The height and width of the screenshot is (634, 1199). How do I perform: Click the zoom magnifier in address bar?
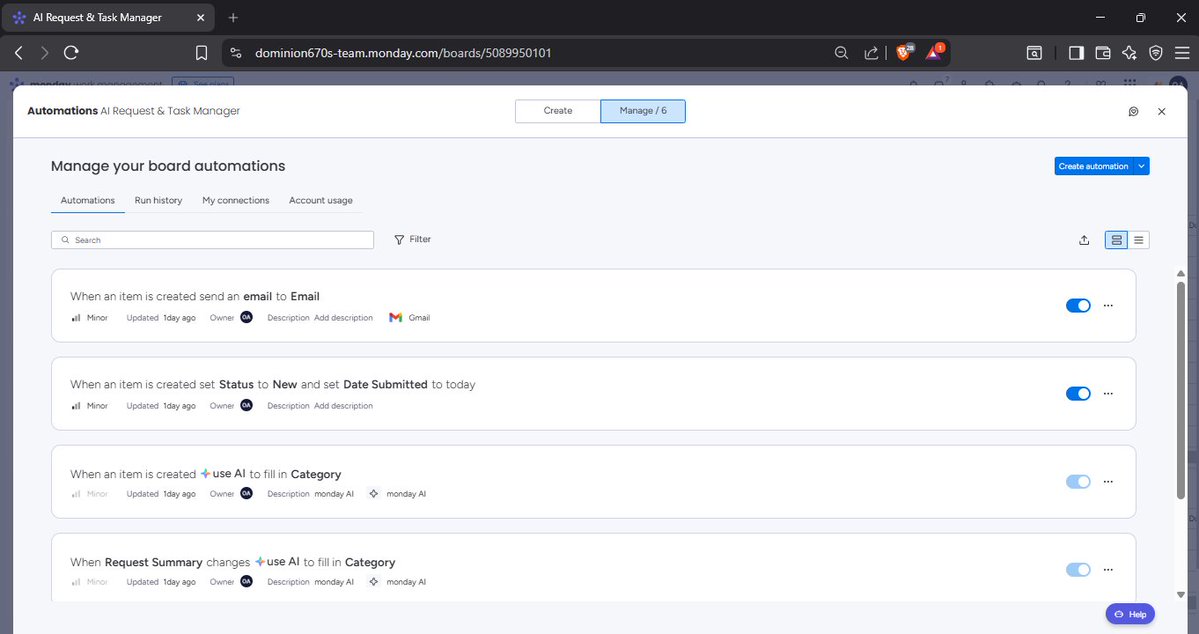coord(841,53)
